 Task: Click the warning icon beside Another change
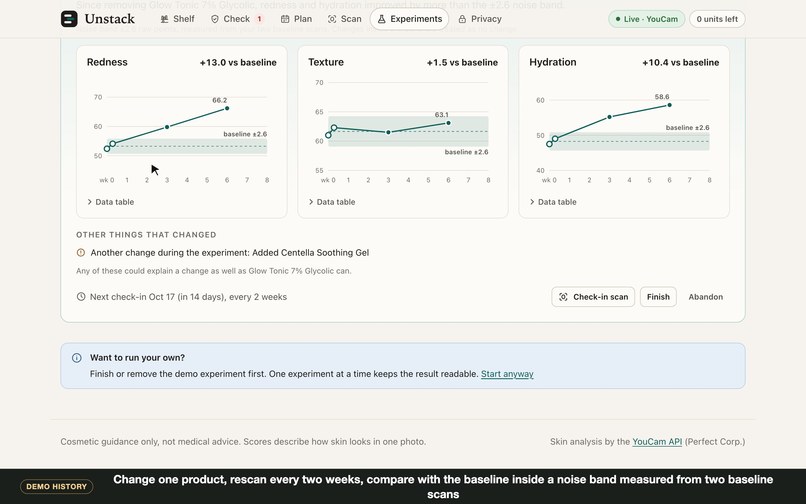pyautogui.click(x=81, y=253)
